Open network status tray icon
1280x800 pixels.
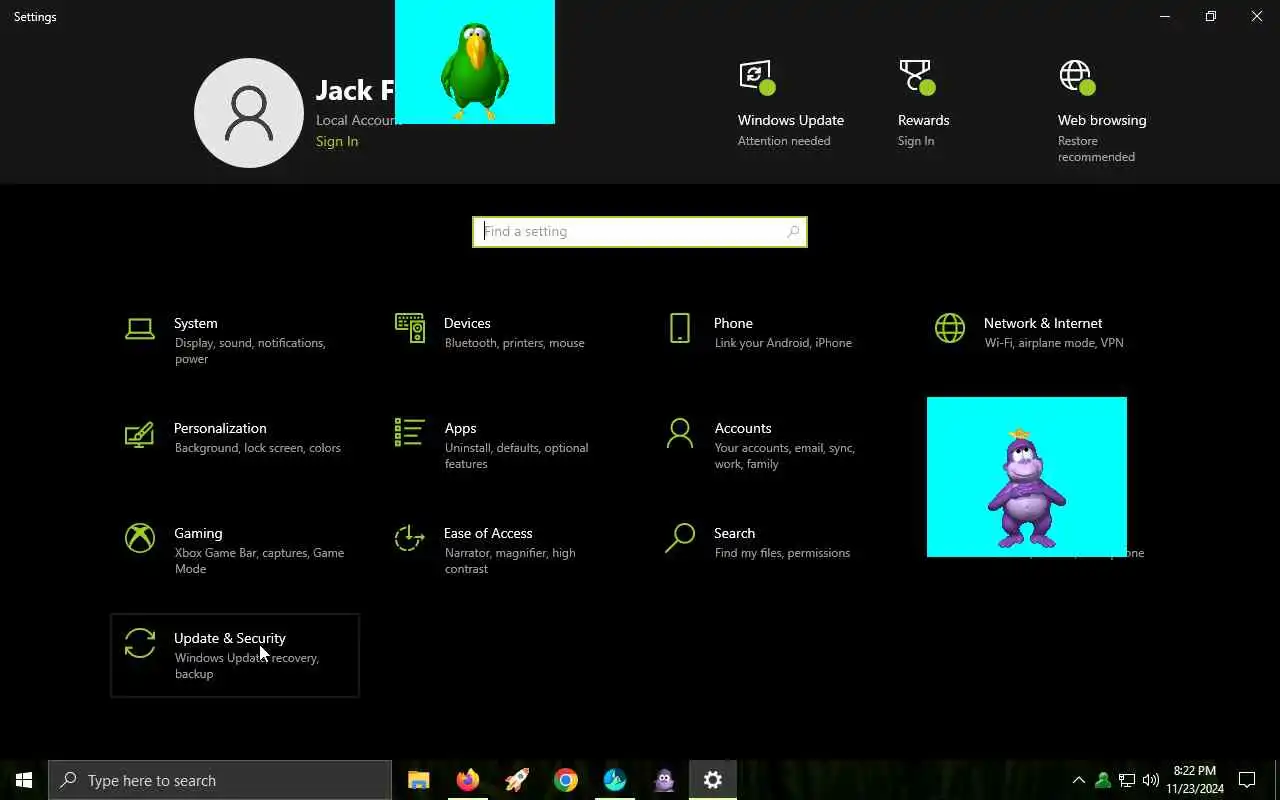(1127, 780)
